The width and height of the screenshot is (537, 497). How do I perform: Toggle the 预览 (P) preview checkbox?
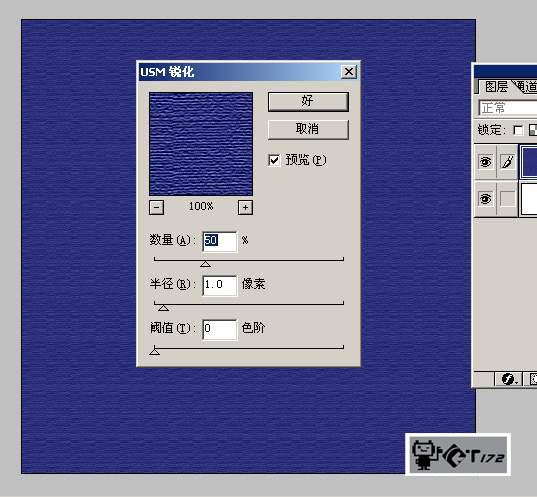click(x=274, y=160)
